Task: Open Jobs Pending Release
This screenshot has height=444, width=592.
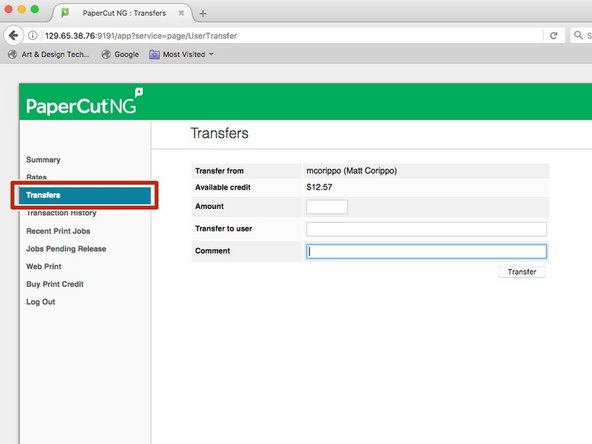Action: (x=66, y=249)
